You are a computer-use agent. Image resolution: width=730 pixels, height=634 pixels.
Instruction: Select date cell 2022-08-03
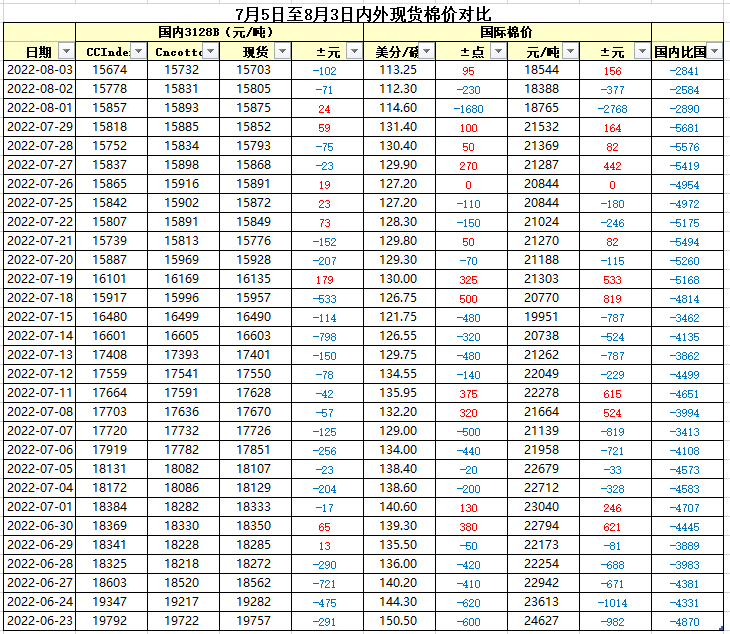pyautogui.click(x=40, y=70)
